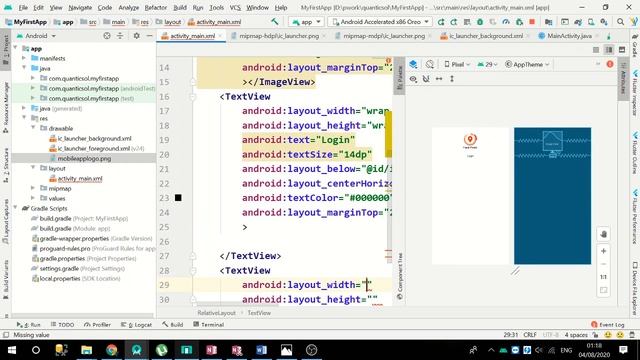The width and height of the screenshot is (640, 360).
Task: Click the red Stop button
Action: pyautogui.click(x=532, y=22)
